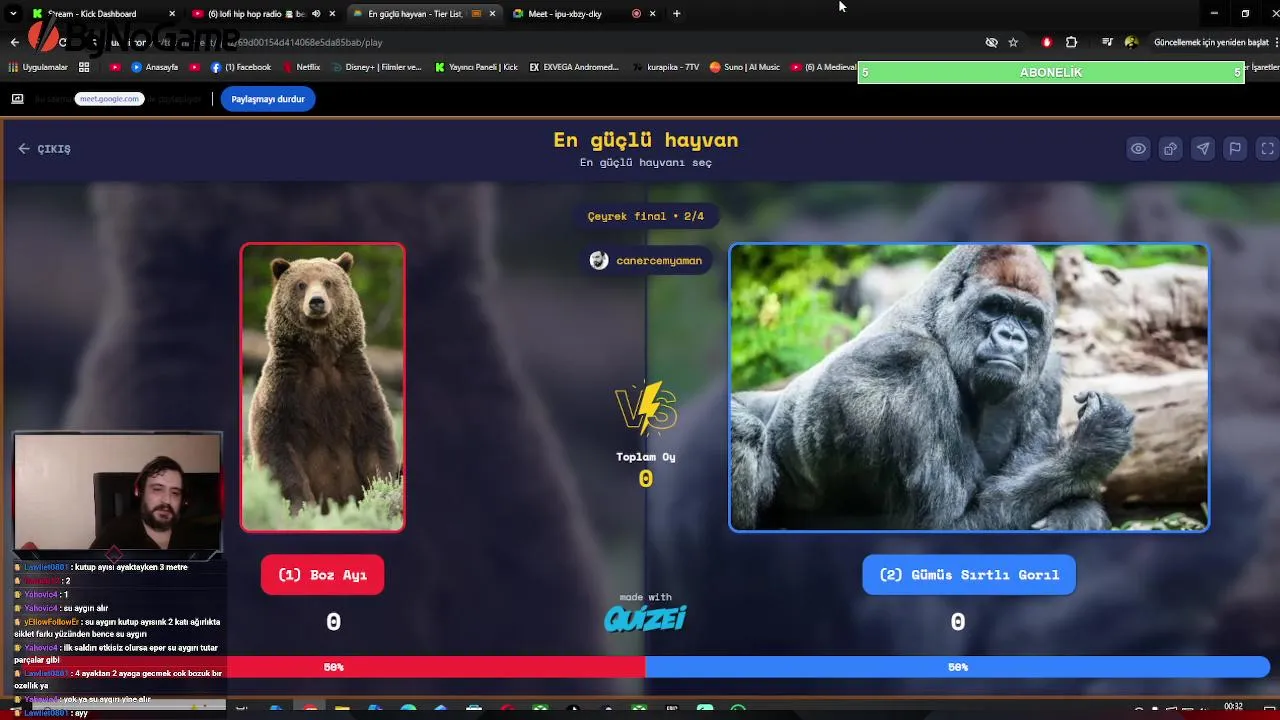Click the flag report icon
1280x720 pixels.
[x=1235, y=149]
